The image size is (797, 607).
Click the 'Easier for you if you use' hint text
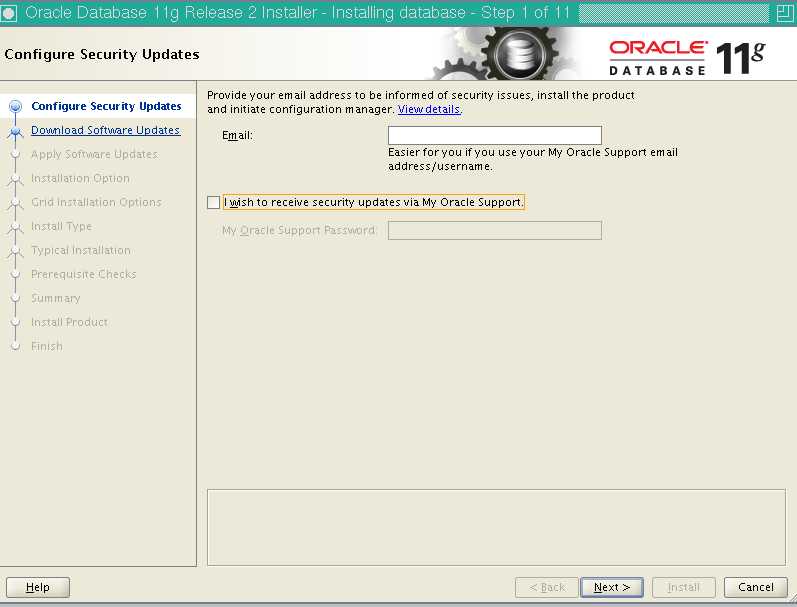(533, 159)
